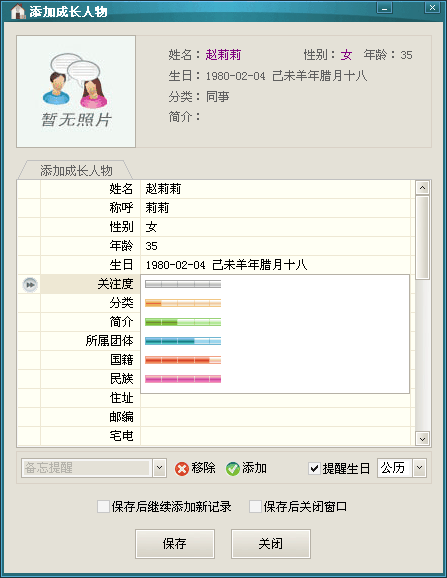Select the empty gray attention level bar
447x578 pixels.
(x=183, y=284)
